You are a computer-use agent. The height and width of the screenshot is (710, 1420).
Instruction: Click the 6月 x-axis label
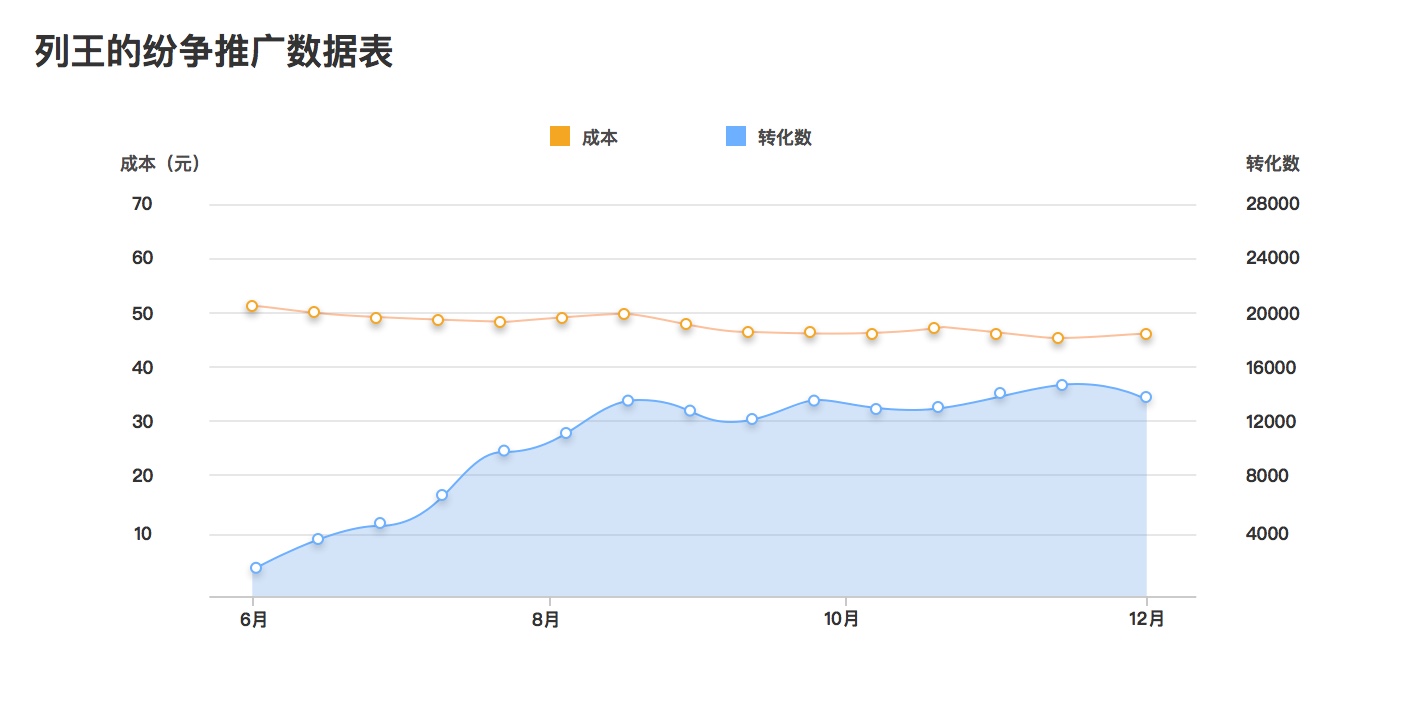254,619
